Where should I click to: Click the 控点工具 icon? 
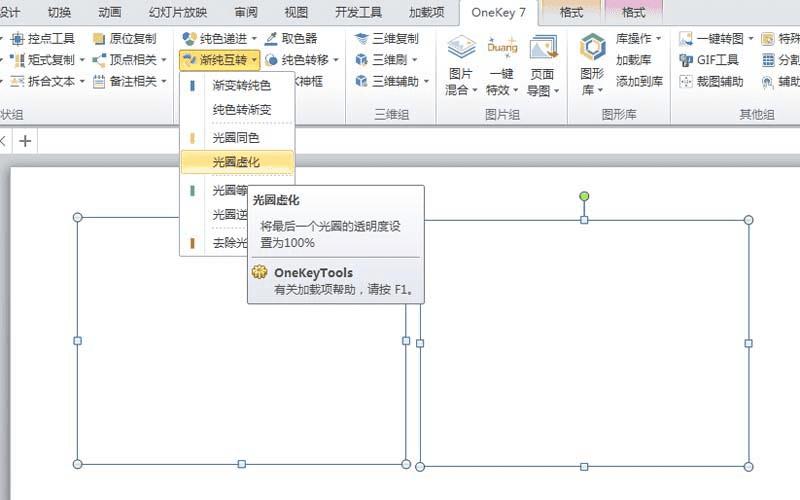(x=18, y=39)
